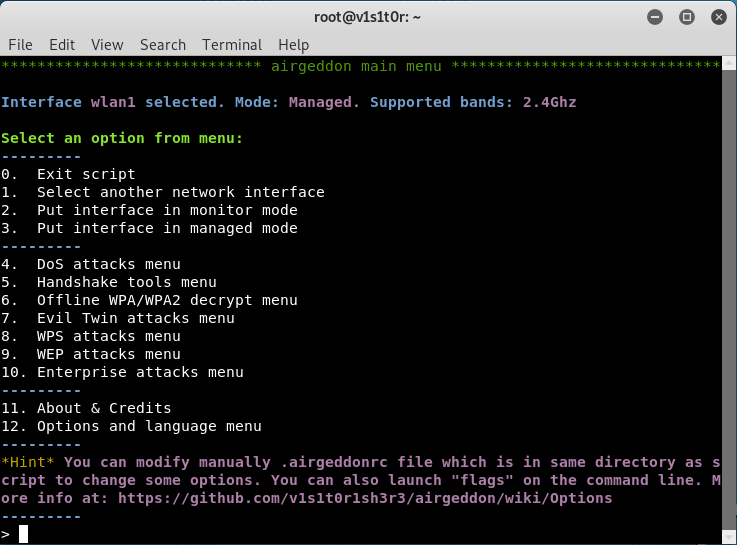Image resolution: width=737 pixels, height=545 pixels.
Task: Click the 'Exit script' option line
Action: click(86, 174)
